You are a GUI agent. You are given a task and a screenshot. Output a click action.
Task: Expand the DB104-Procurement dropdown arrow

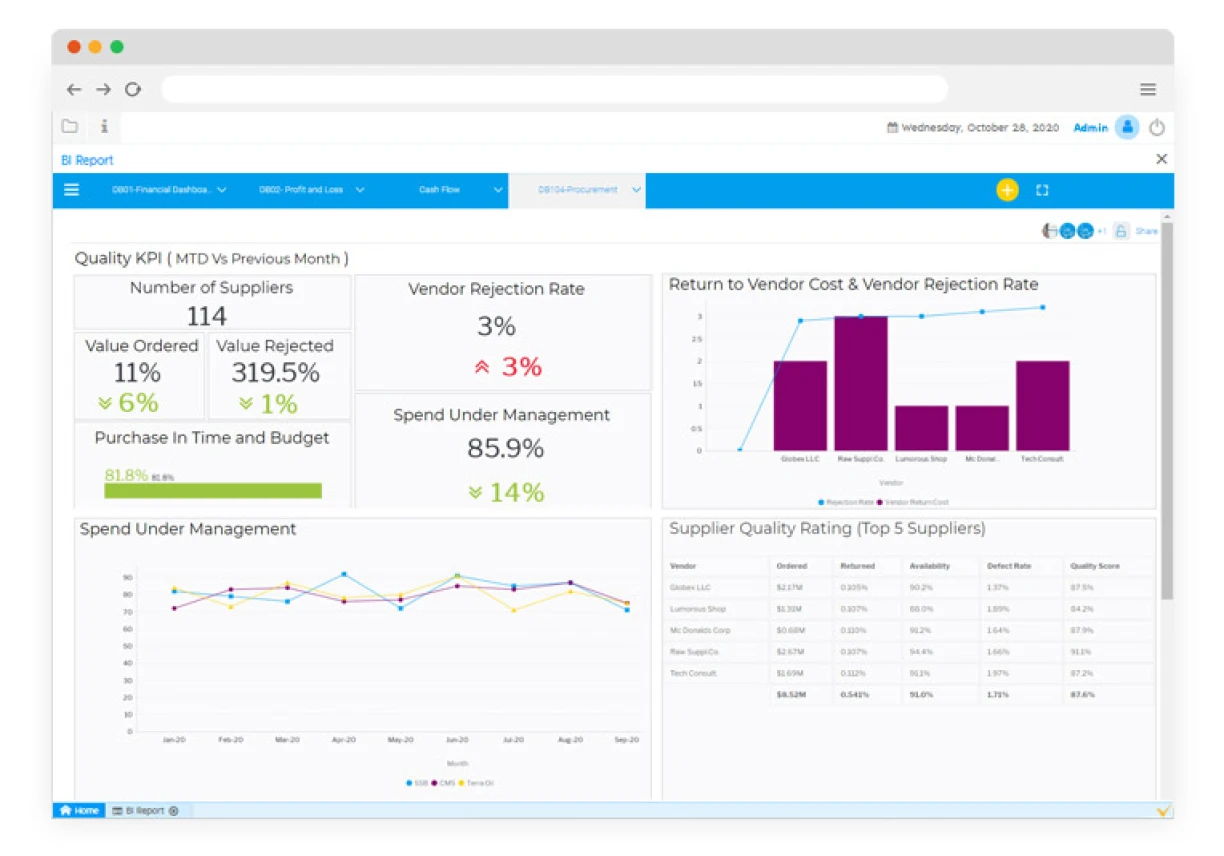(636, 190)
